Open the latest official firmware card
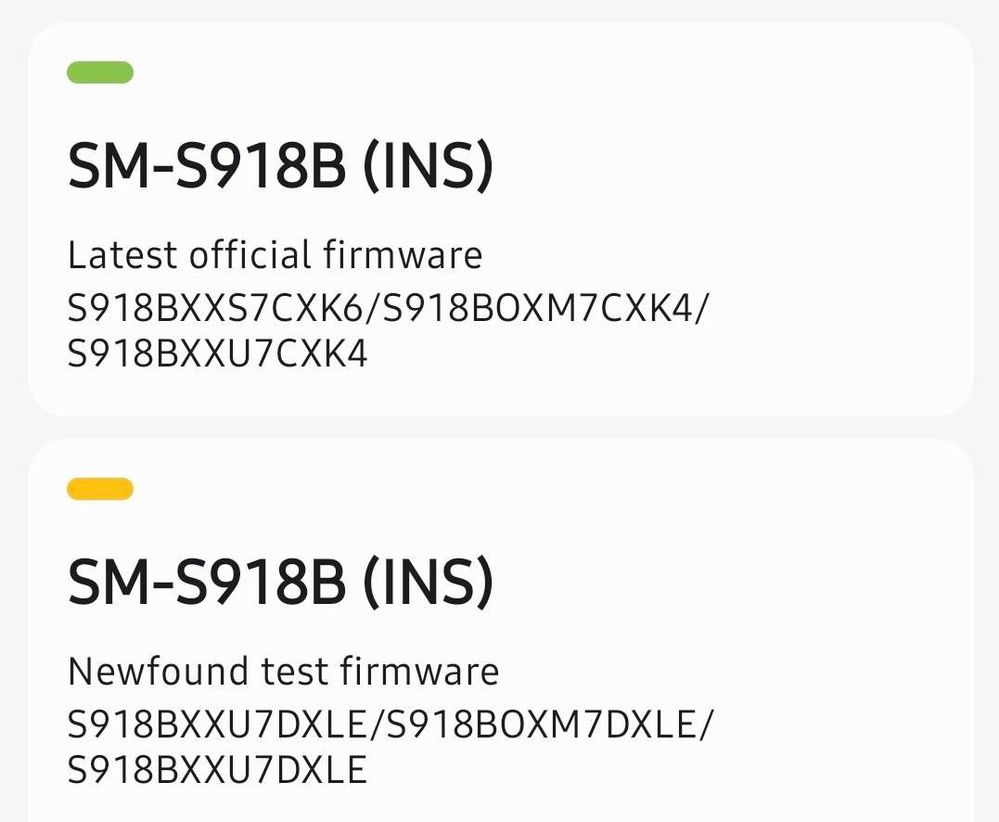The image size is (999, 822). point(500,219)
